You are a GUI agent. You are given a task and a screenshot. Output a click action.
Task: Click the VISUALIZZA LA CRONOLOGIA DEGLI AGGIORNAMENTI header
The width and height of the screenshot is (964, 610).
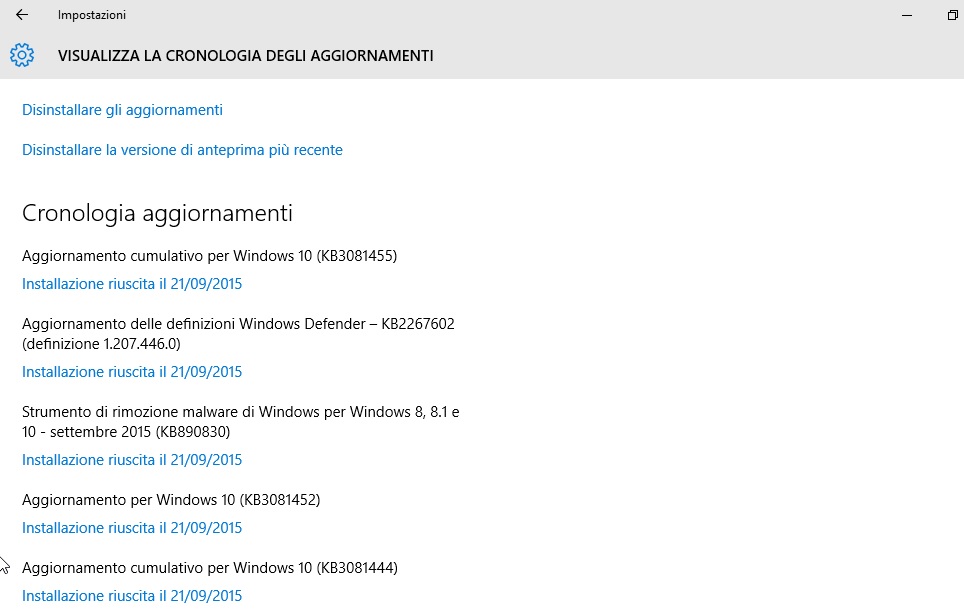(x=246, y=56)
